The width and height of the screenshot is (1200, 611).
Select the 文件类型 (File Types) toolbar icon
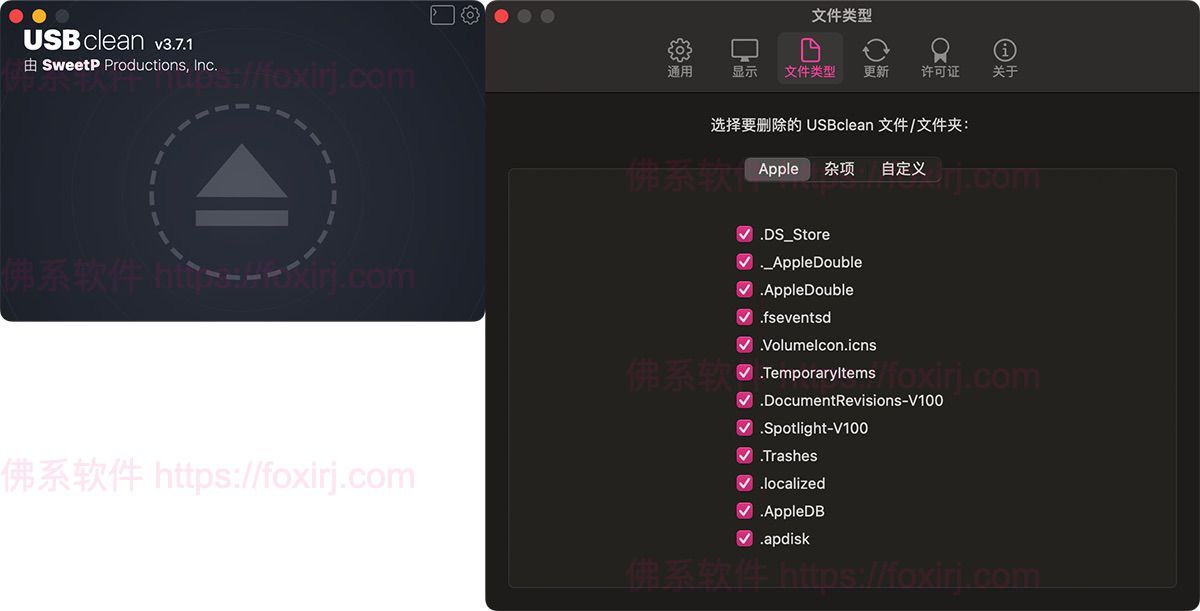pos(809,57)
